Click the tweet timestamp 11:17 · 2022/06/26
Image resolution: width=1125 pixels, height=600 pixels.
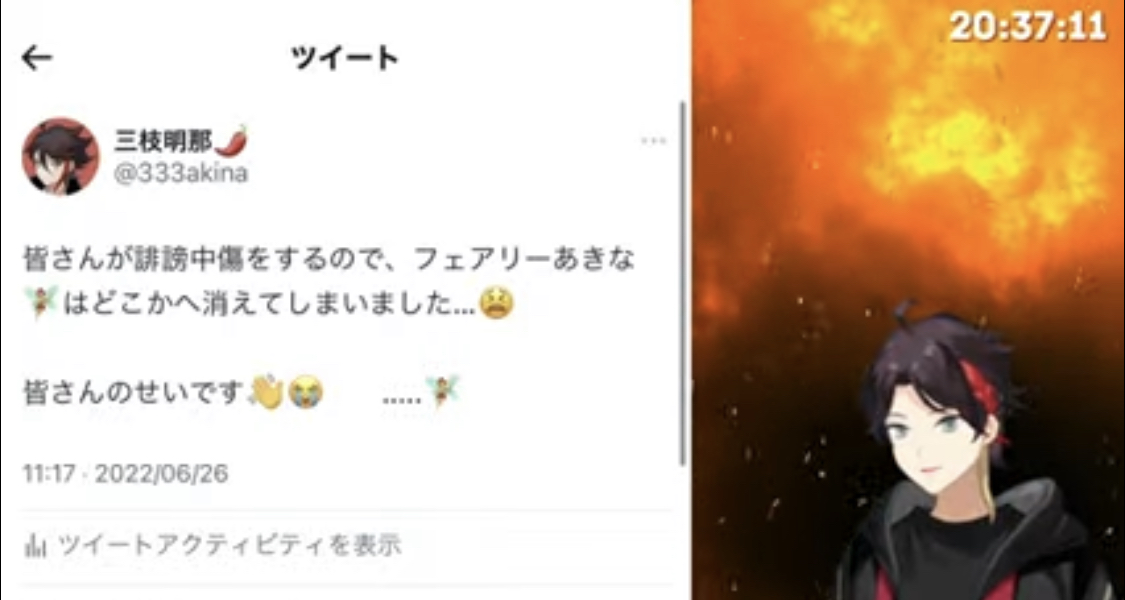(x=126, y=474)
